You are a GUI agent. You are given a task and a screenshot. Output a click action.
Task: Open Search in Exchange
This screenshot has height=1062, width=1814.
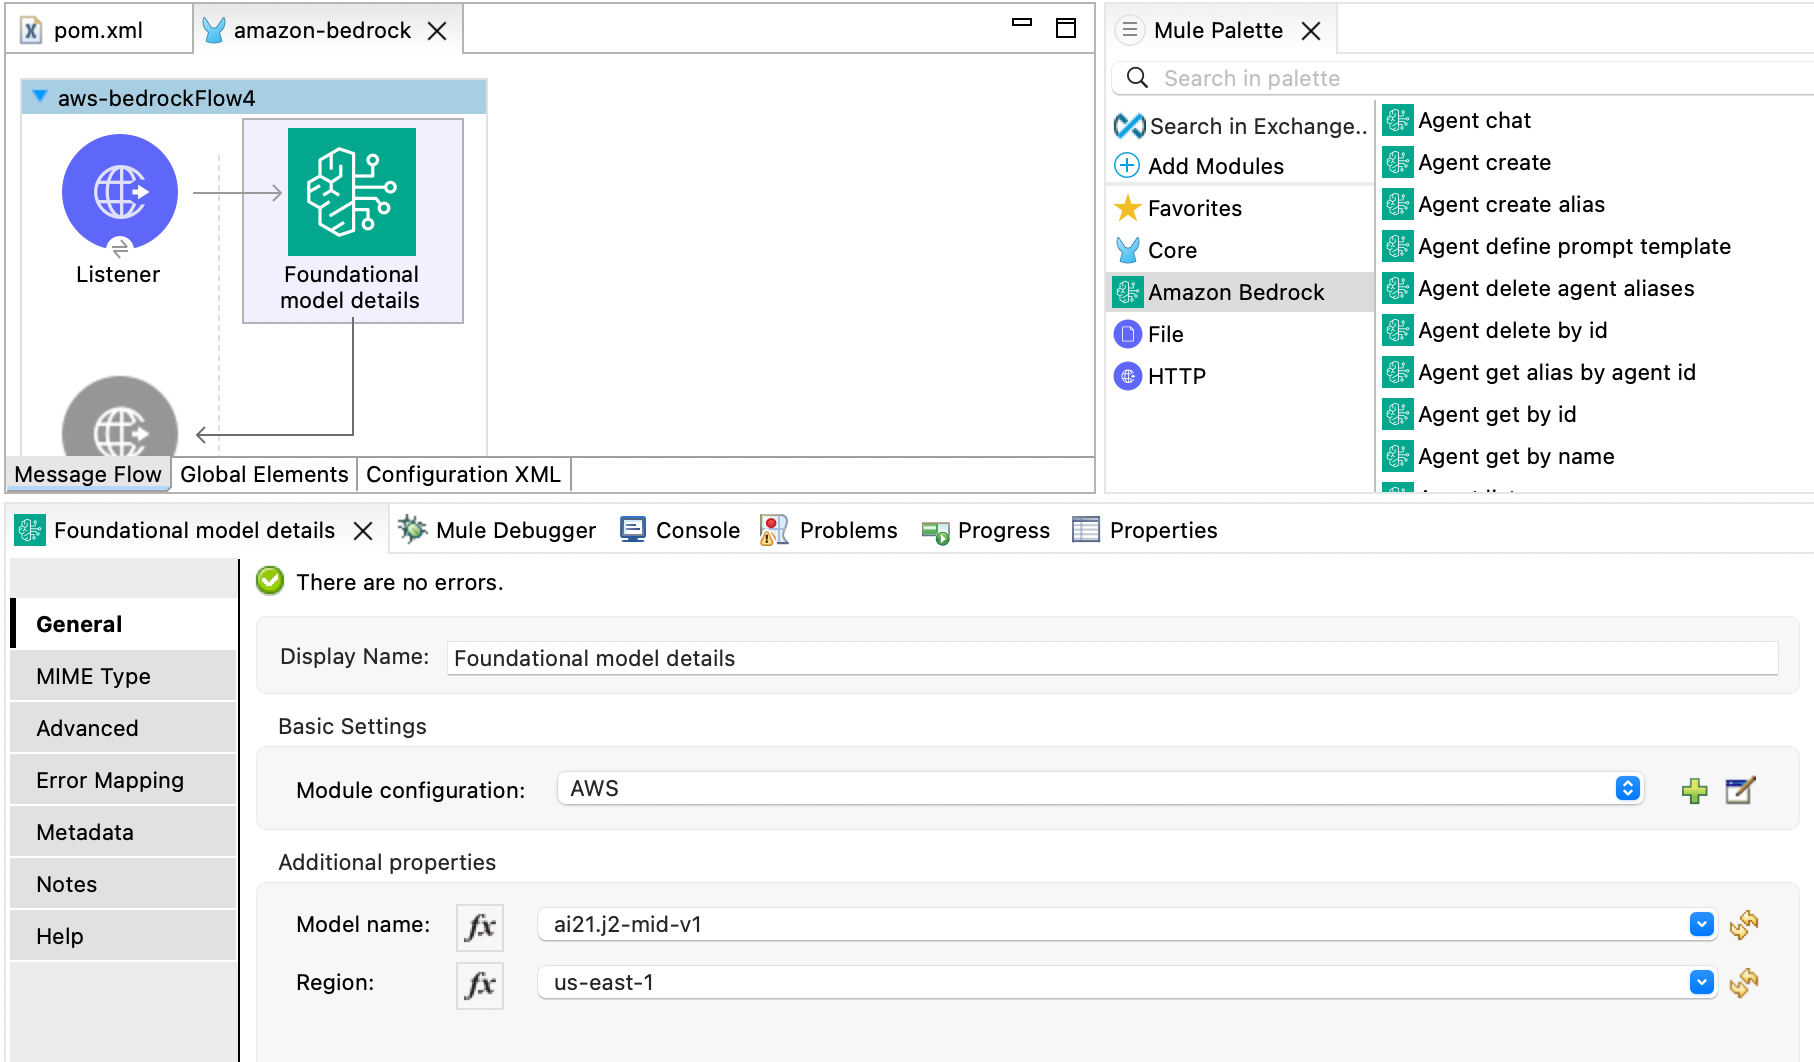click(x=1241, y=126)
